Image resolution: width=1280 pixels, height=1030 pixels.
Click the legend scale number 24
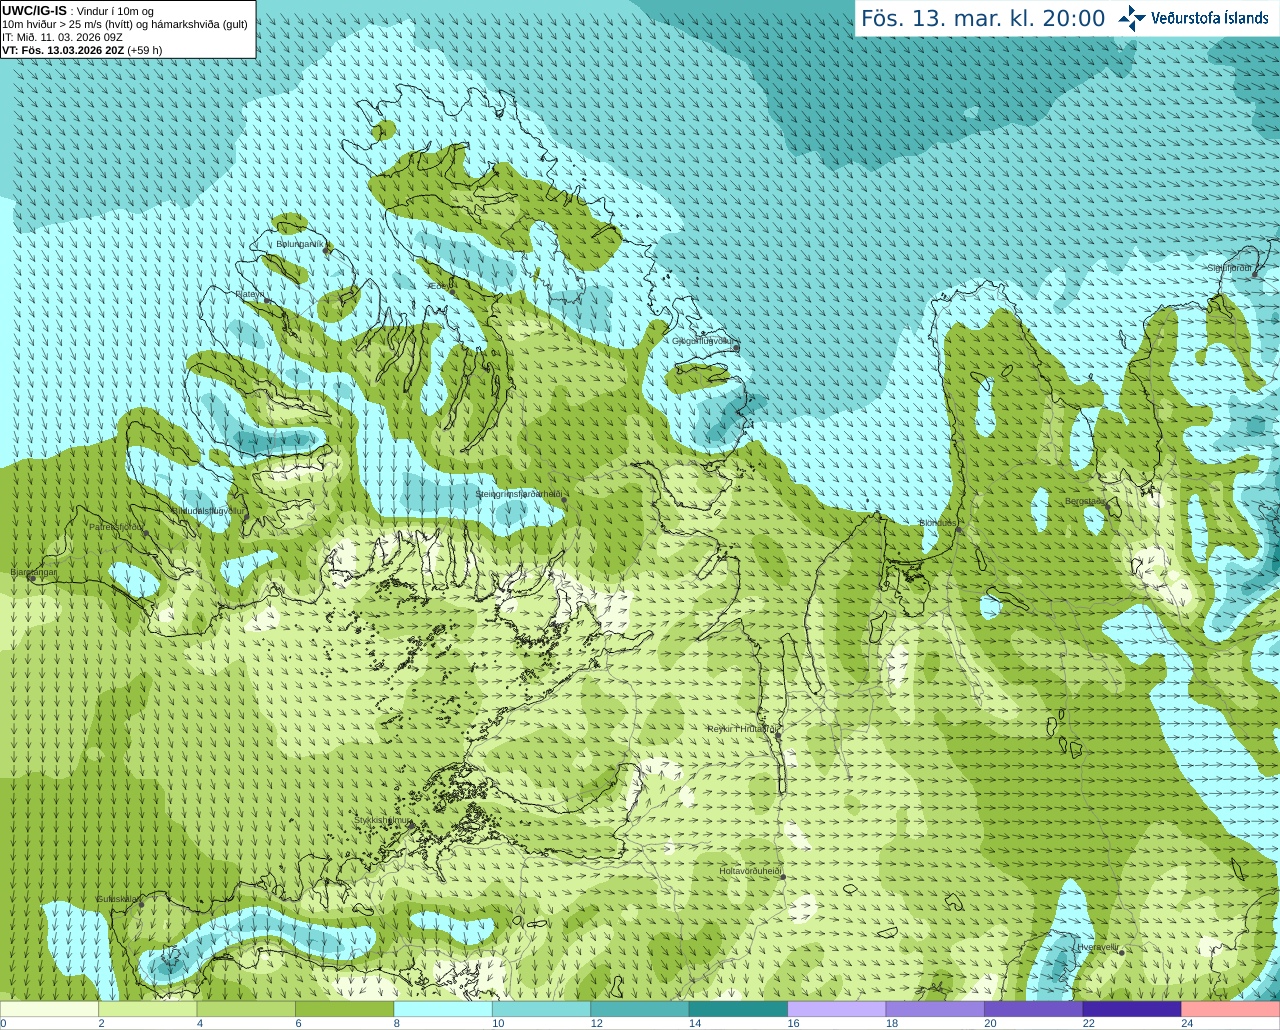pyautogui.click(x=1187, y=1023)
